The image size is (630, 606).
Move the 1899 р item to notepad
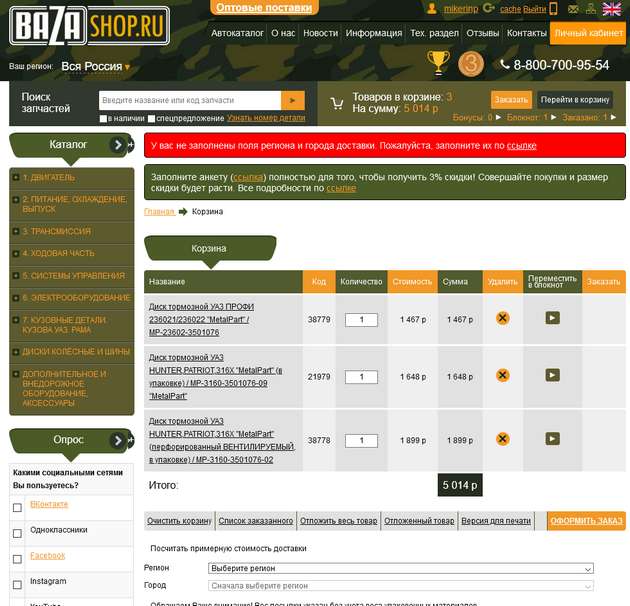point(552,439)
